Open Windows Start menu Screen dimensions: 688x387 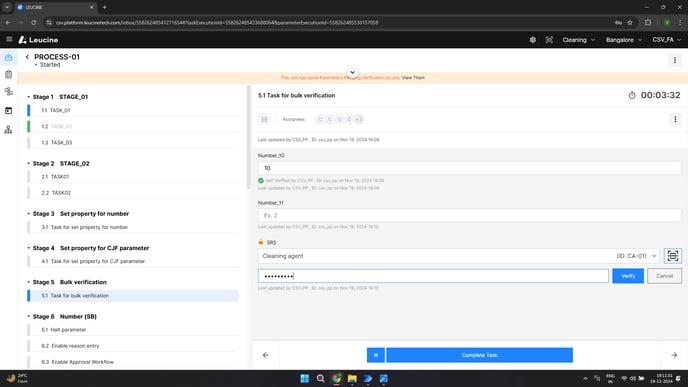305,378
